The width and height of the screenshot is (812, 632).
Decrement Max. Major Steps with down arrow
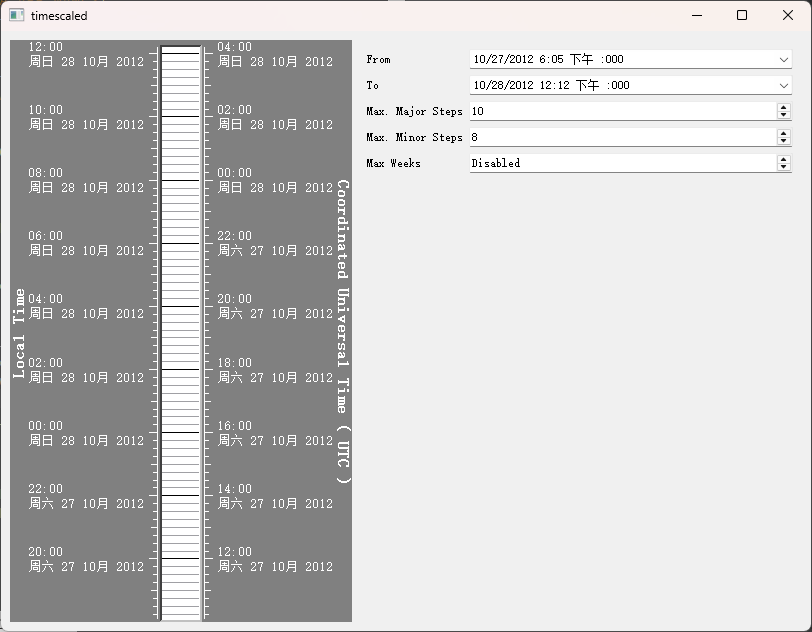784,115
